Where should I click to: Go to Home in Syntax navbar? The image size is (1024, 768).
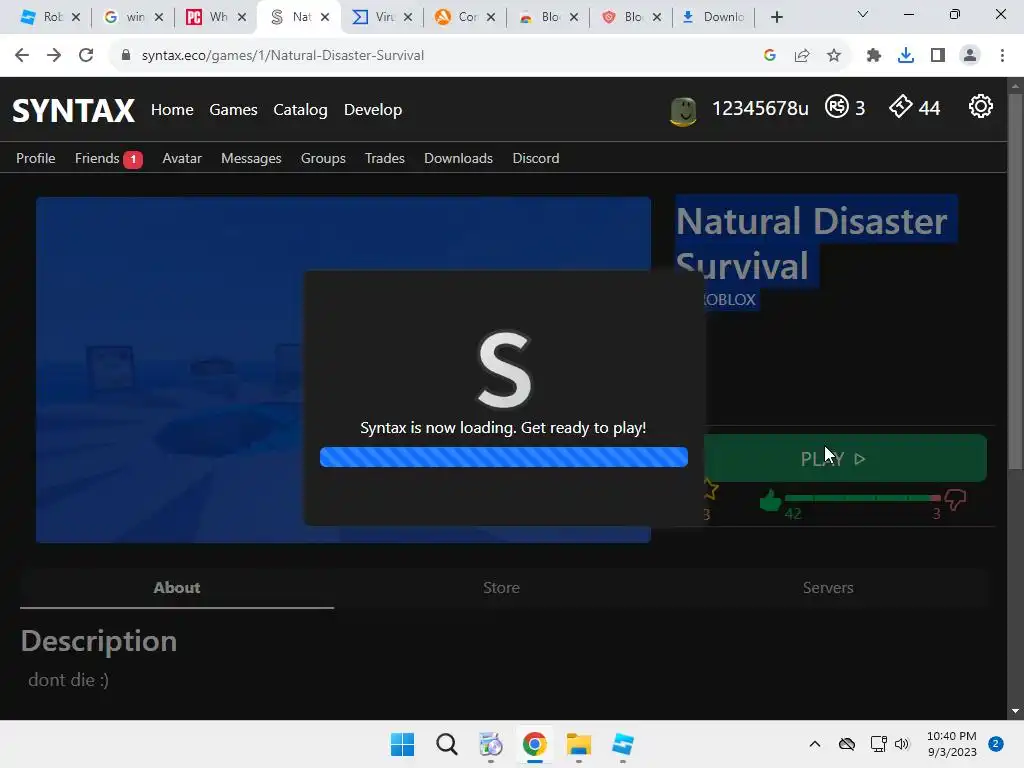click(x=172, y=110)
